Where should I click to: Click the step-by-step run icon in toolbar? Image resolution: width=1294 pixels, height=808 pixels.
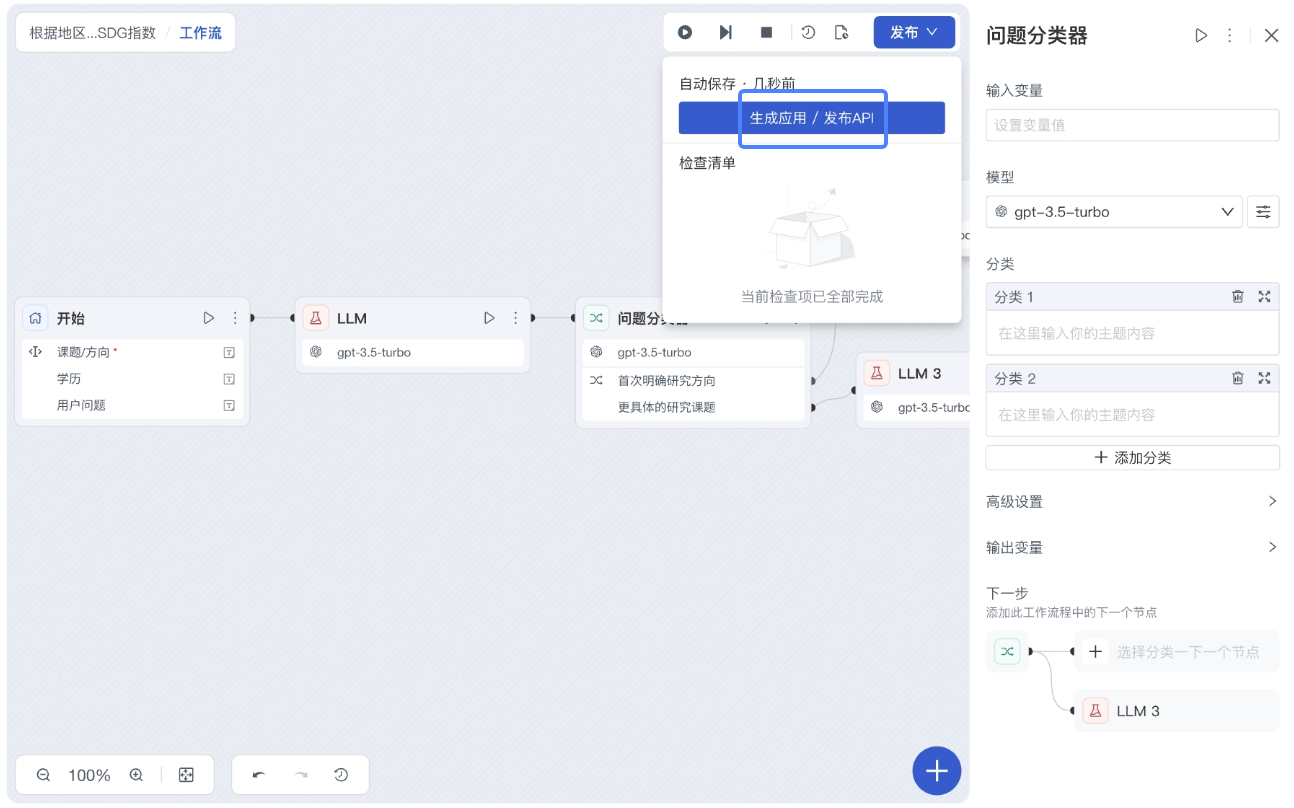click(x=725, y=32)
